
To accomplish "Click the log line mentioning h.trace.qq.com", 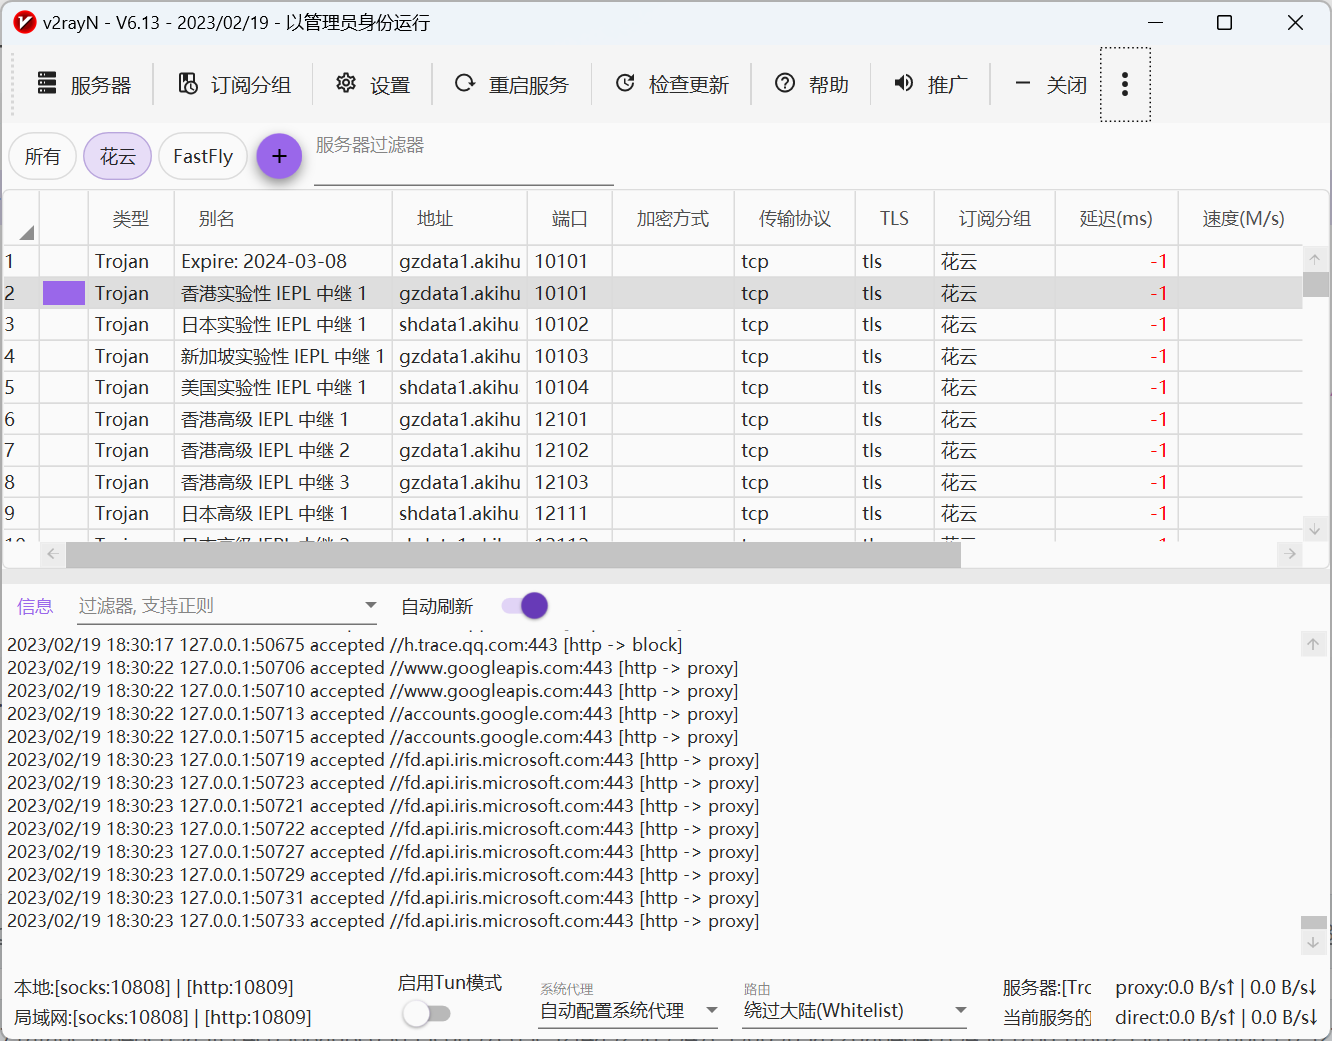I will (345, 645).
